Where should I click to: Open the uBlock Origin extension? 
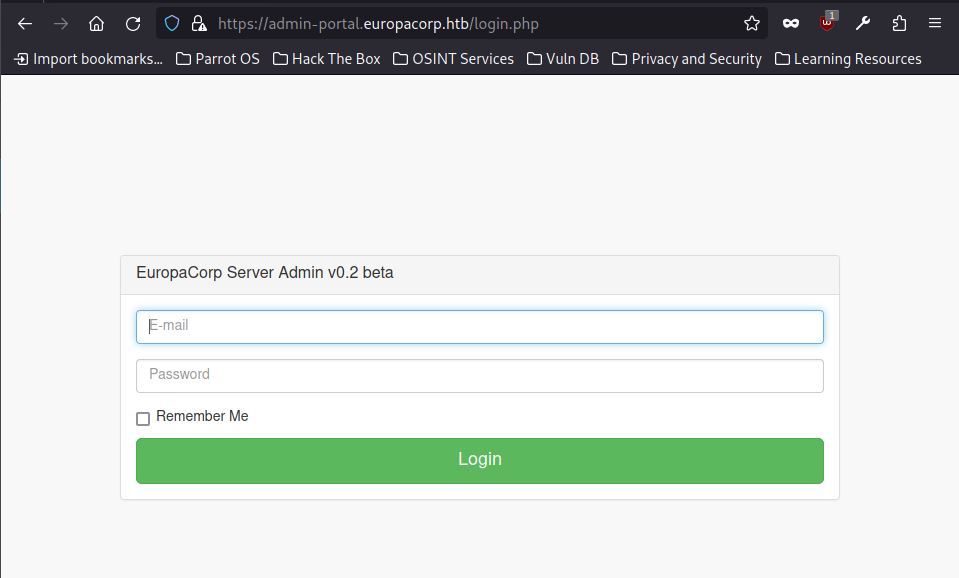pos(827,23)
